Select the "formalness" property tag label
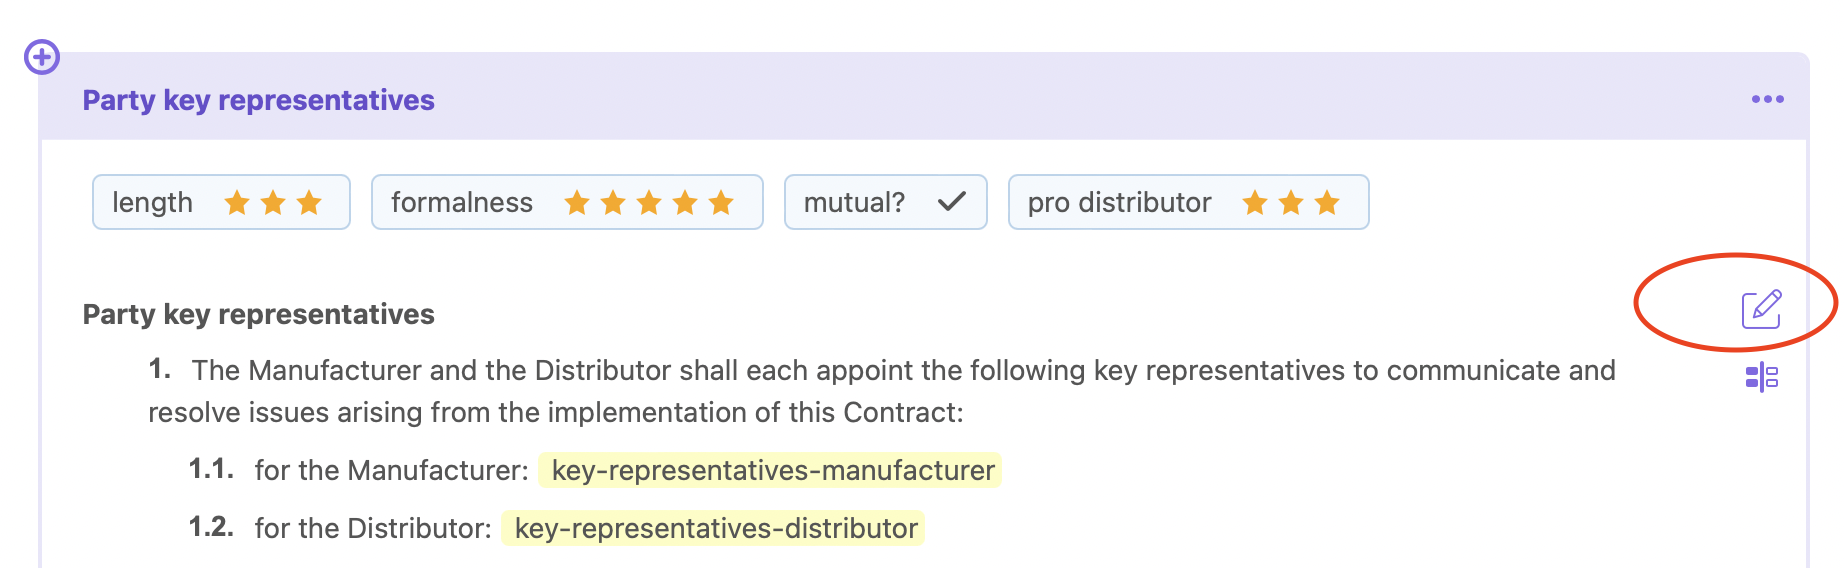Image resolution: width=1844 pixels, height=568 pixels. tap(462, 203)
